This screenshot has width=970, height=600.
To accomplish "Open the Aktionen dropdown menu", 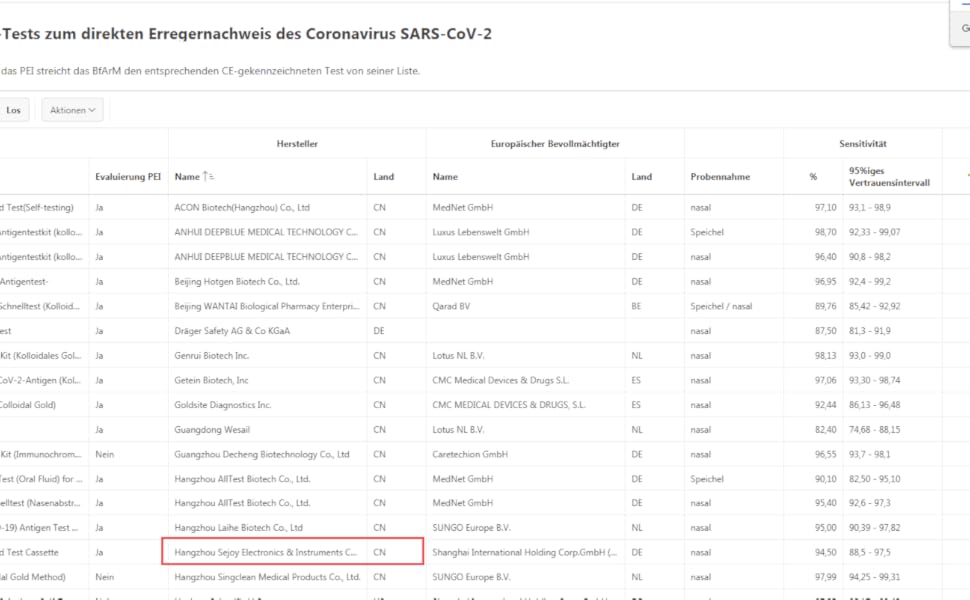I will tap(72, 110).
